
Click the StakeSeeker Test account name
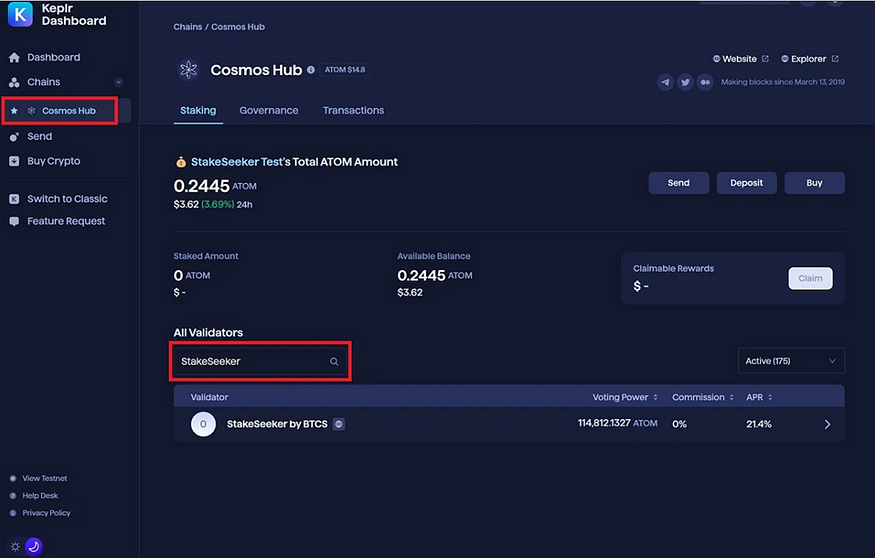237,162
